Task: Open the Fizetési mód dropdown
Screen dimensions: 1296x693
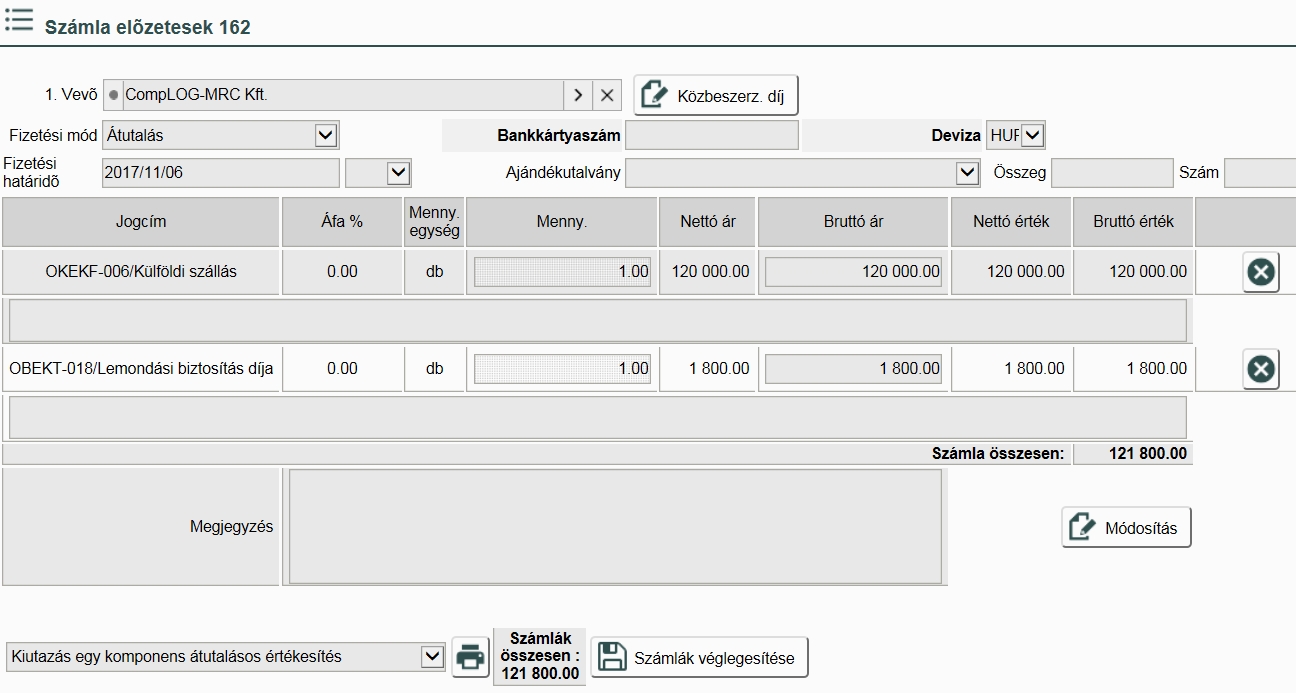Action: 326,135
